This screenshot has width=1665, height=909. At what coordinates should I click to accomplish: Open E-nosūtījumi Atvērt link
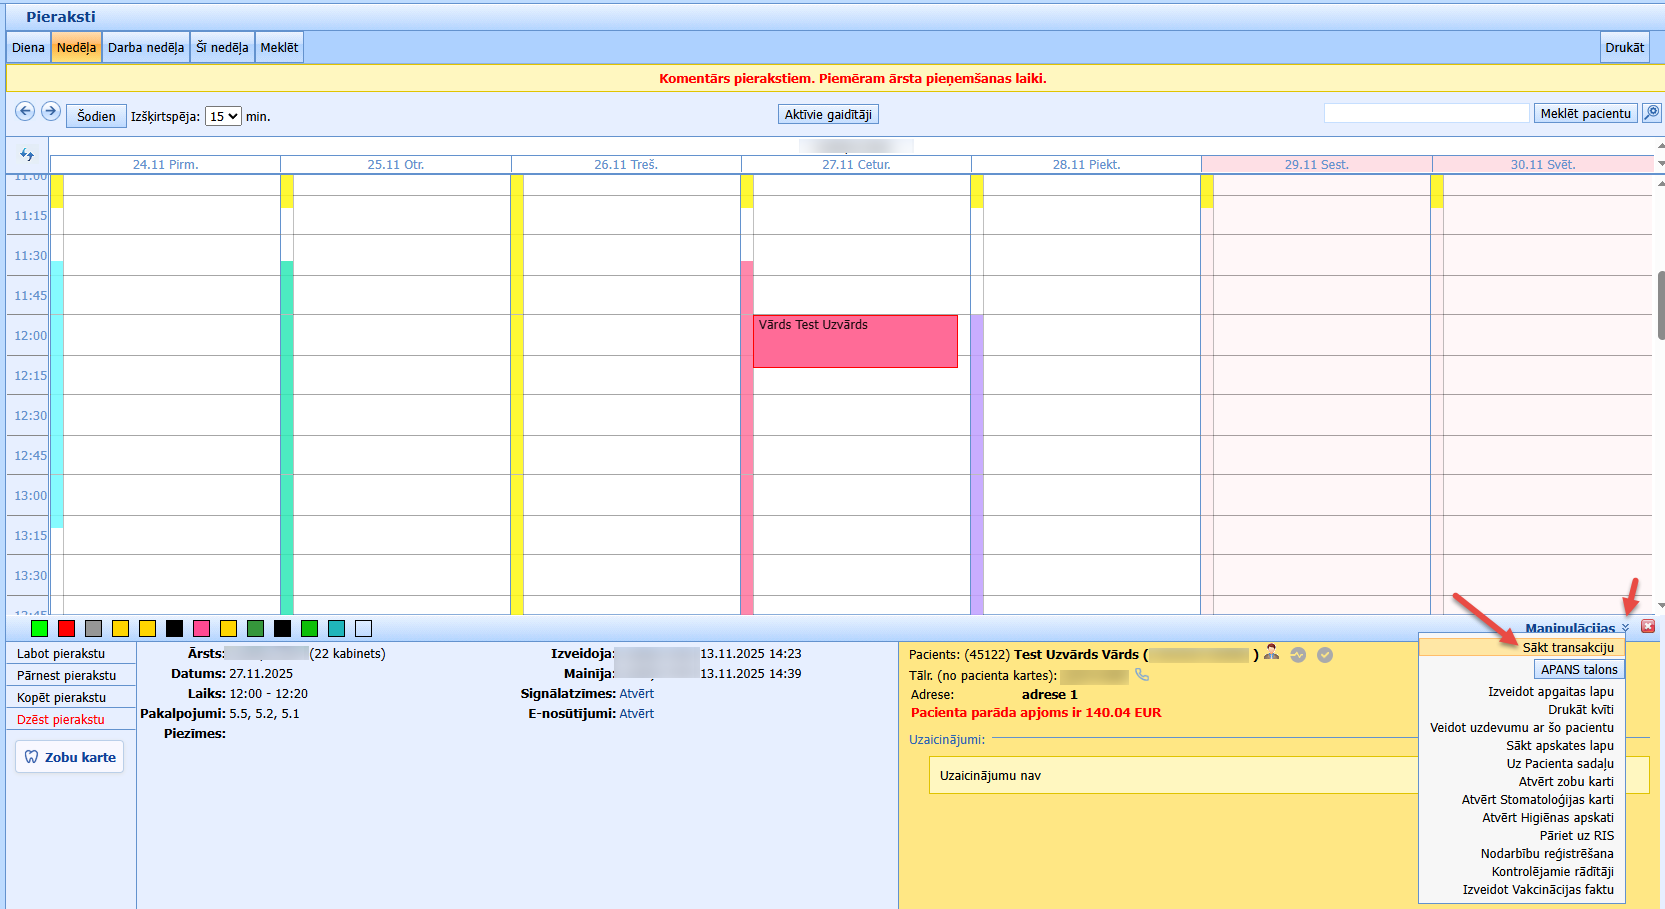(636, 713)
